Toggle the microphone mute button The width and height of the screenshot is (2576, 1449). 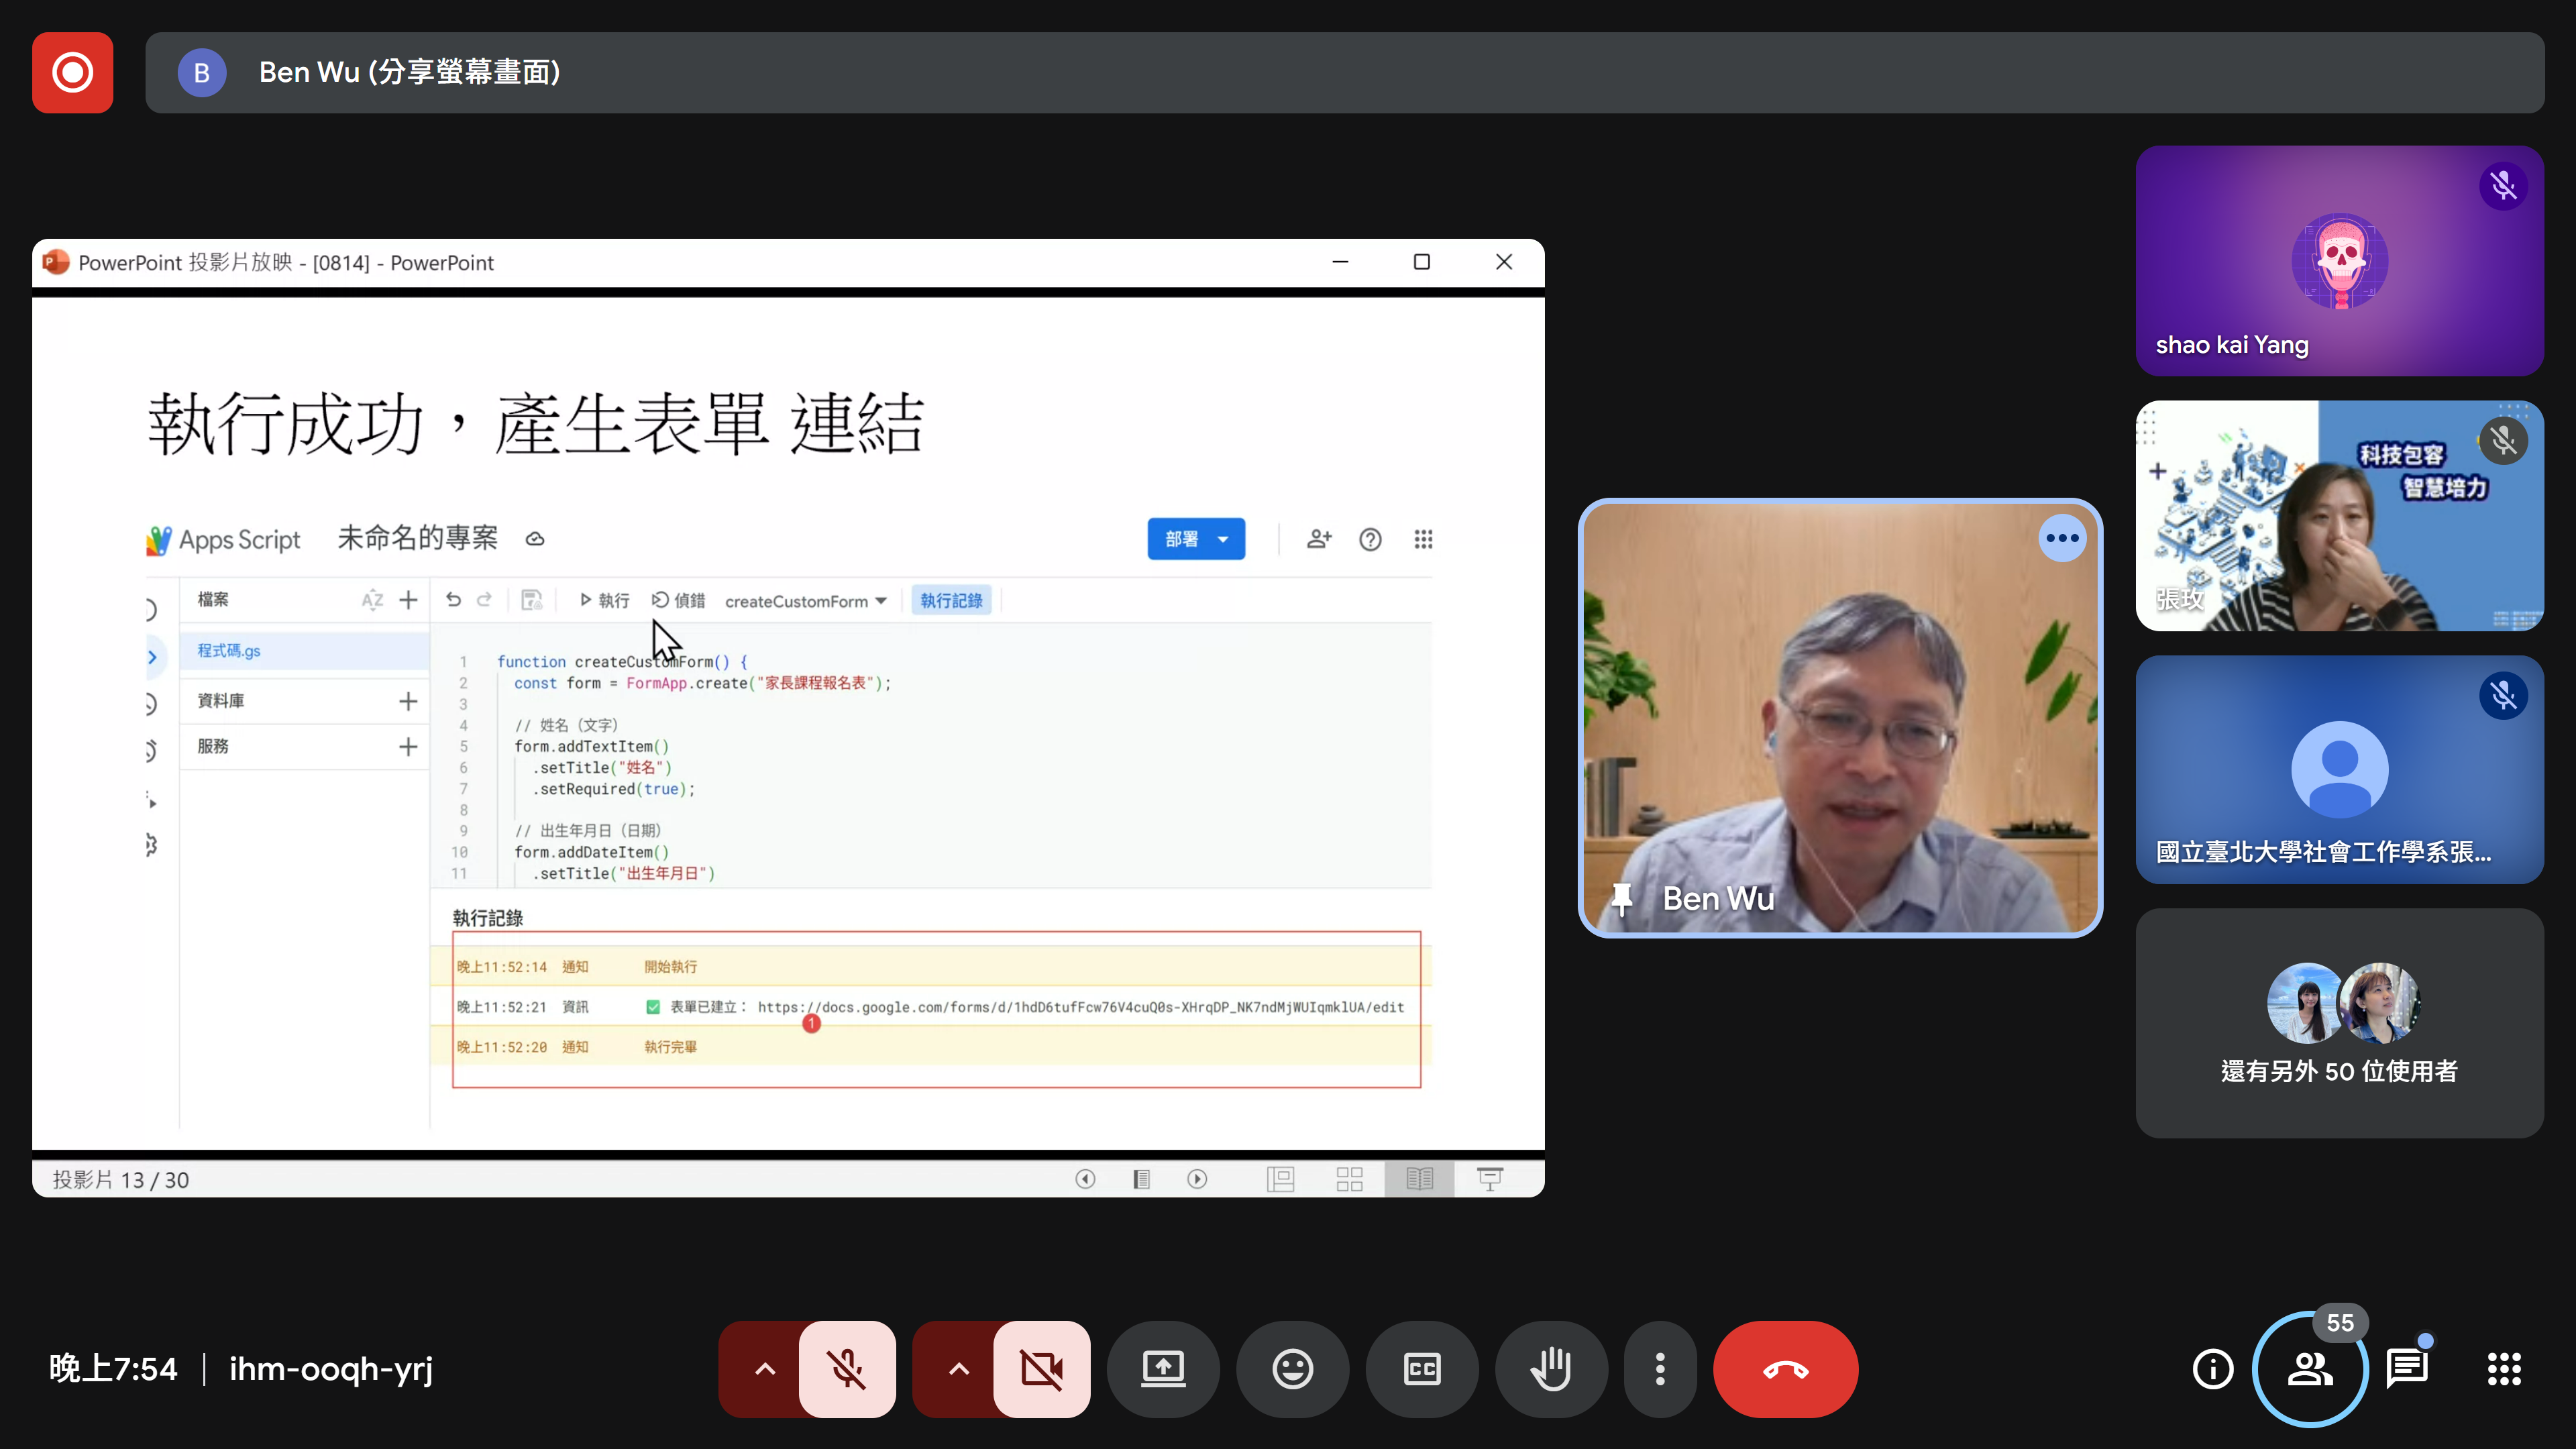point(847,1369)
